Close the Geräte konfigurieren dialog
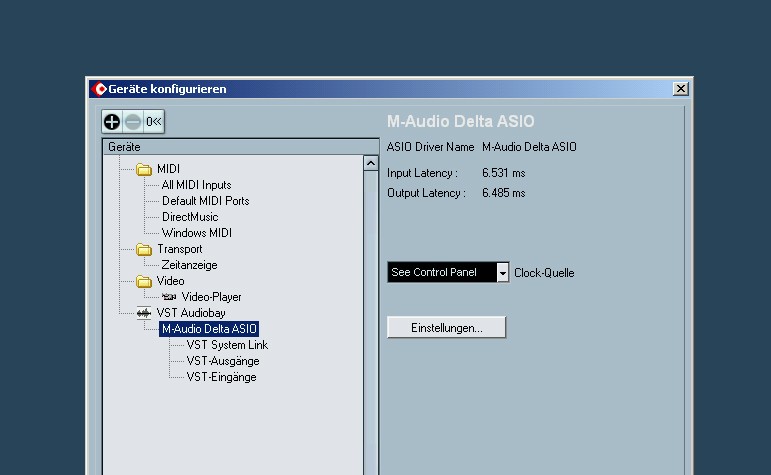This screenshot has width=771, height=475. pyautogui.click(x=681, y=89)
